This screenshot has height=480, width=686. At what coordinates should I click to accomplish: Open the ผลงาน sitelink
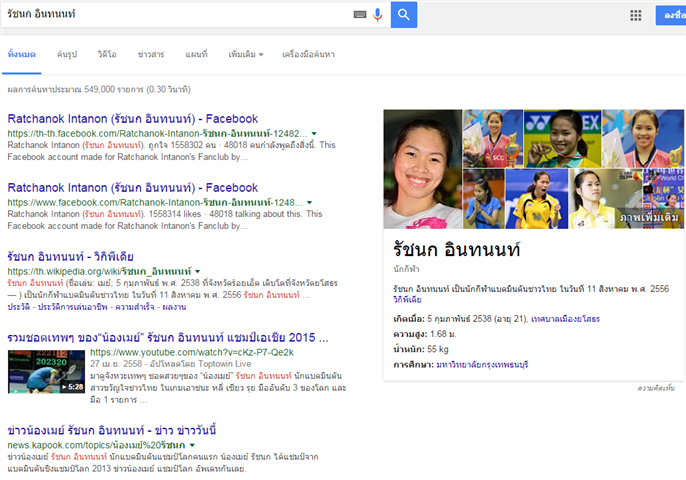[x=174, y=307]
